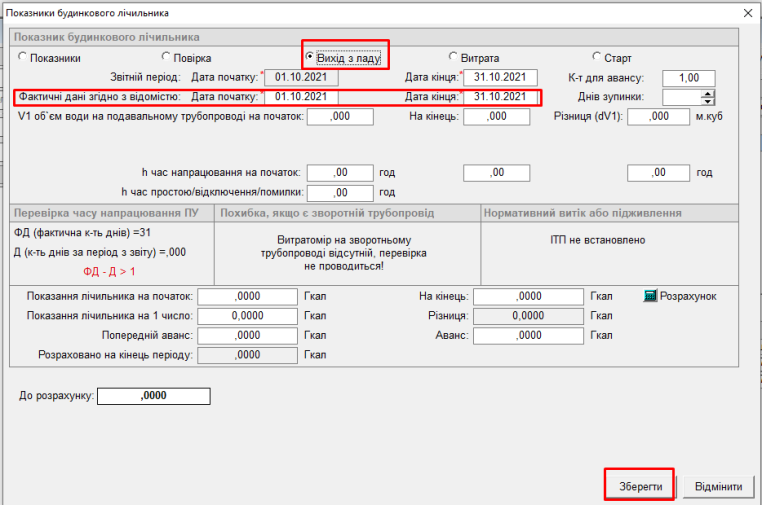Select the Повірка radio option
This screenshot has width=762, height=505.
(x=165, y=58)
